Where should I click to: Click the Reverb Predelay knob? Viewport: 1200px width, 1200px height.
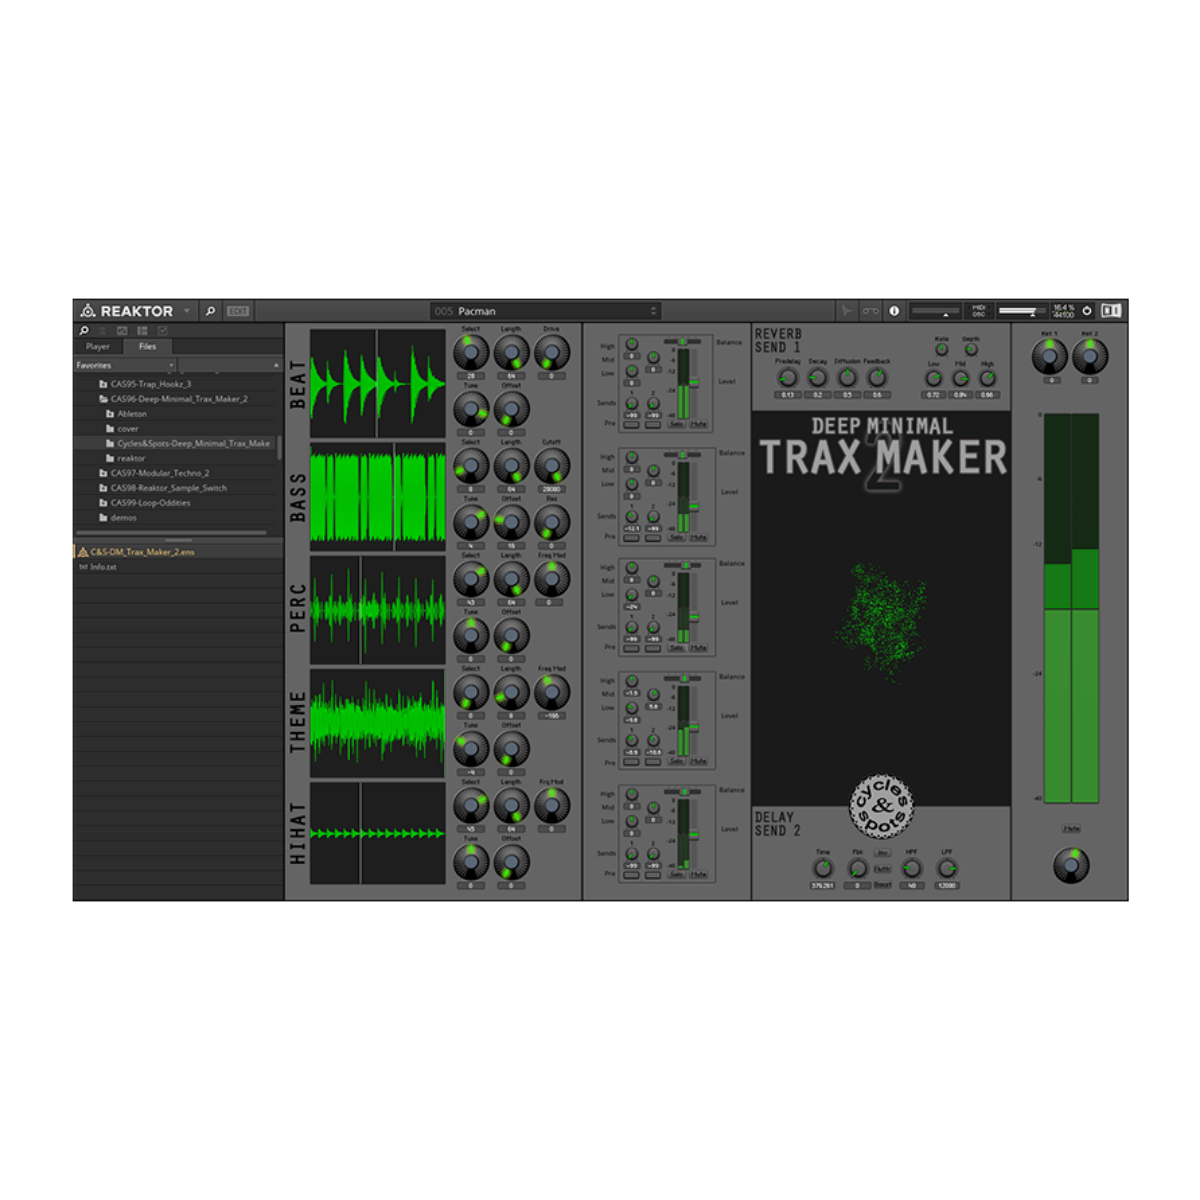(788, 378)
